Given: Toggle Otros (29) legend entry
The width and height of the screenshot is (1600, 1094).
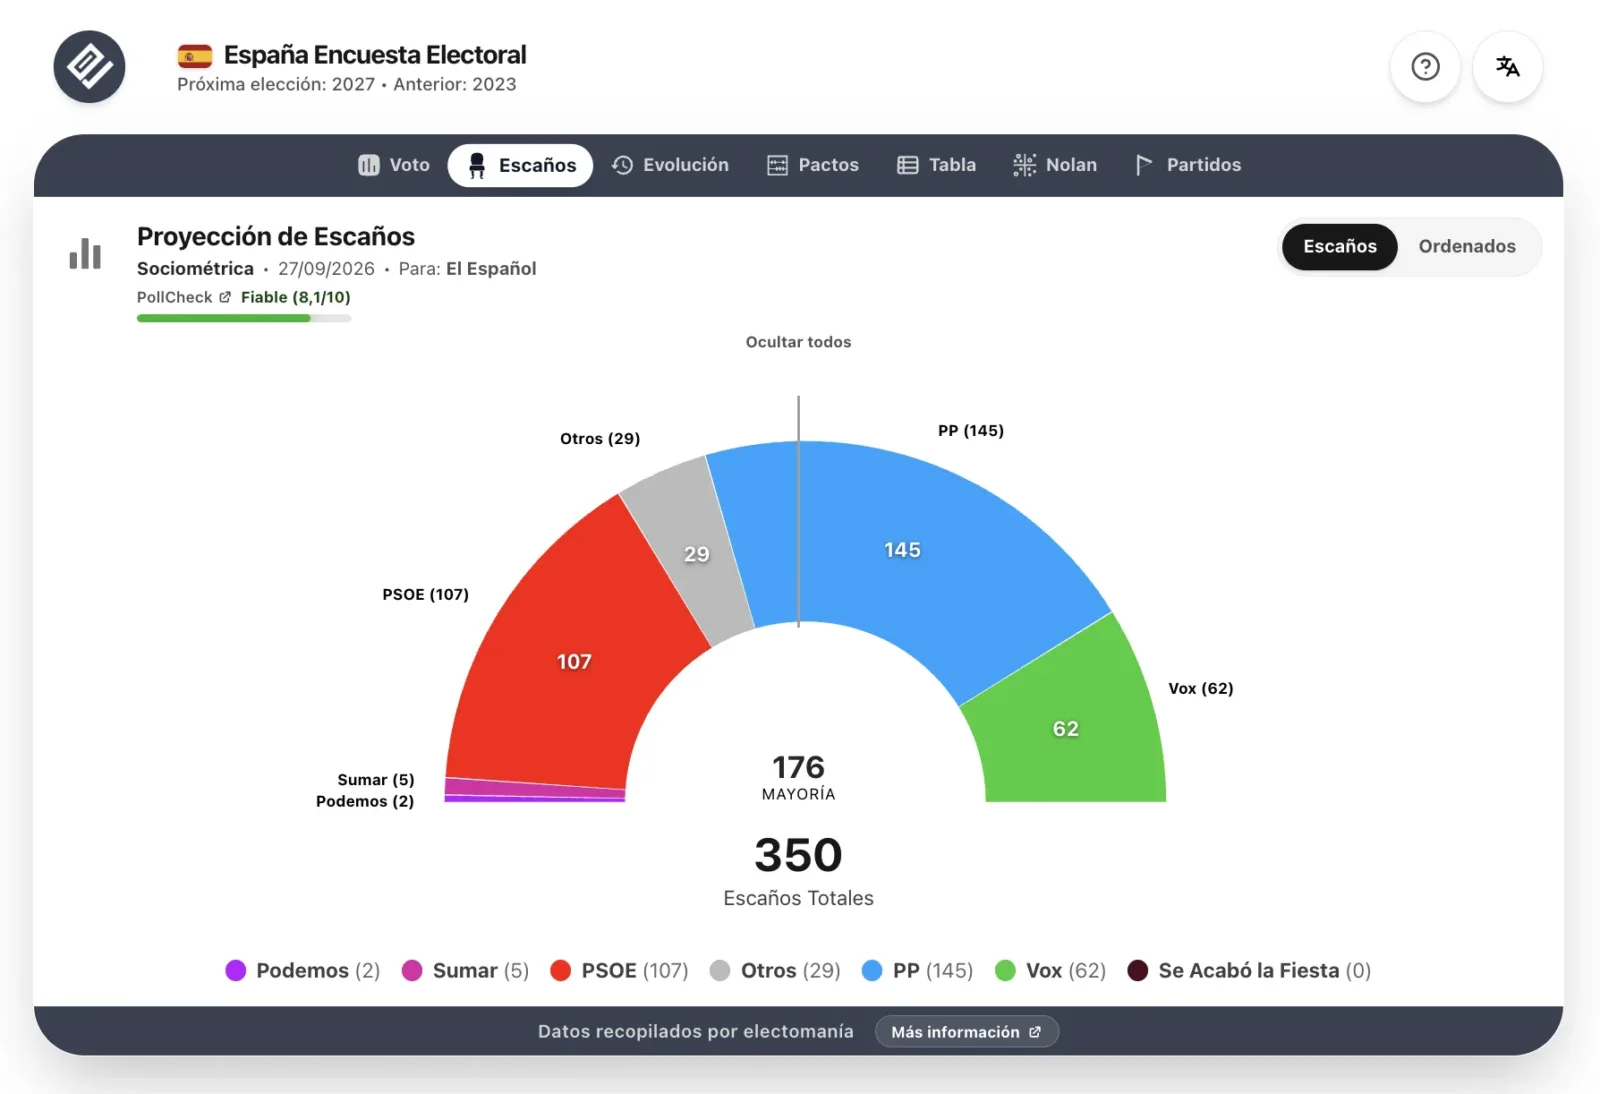Looking at the screenshot, I should pos(775,970).
